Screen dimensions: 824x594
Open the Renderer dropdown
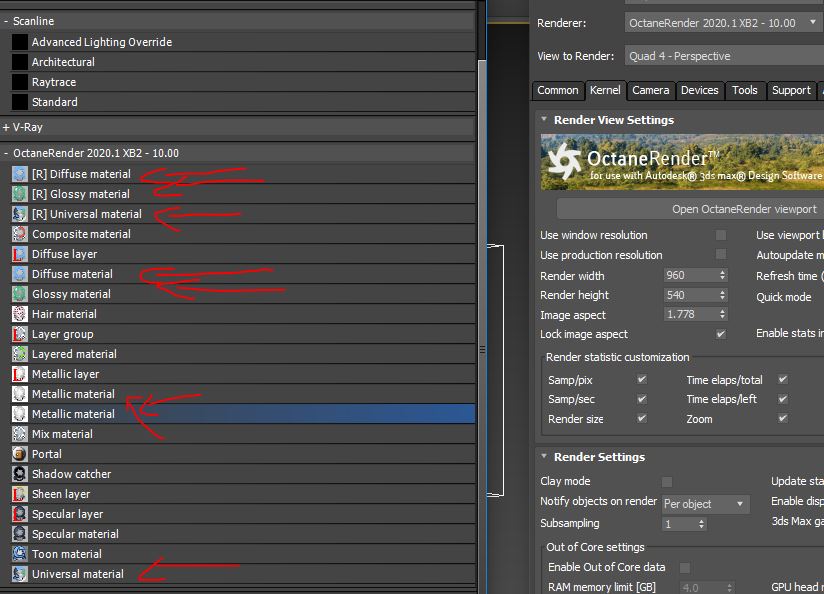pyautogui.click(x=724, y=23)
